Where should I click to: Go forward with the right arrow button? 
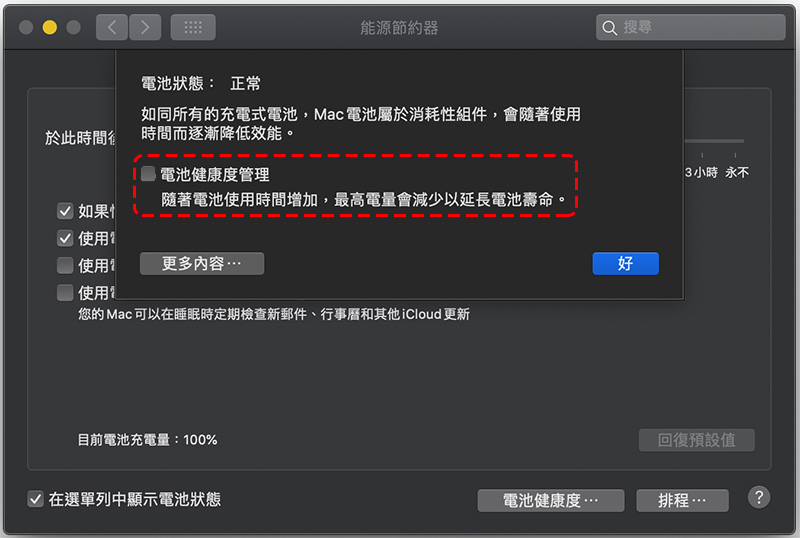pyautogui.click(x=145, y=27)
